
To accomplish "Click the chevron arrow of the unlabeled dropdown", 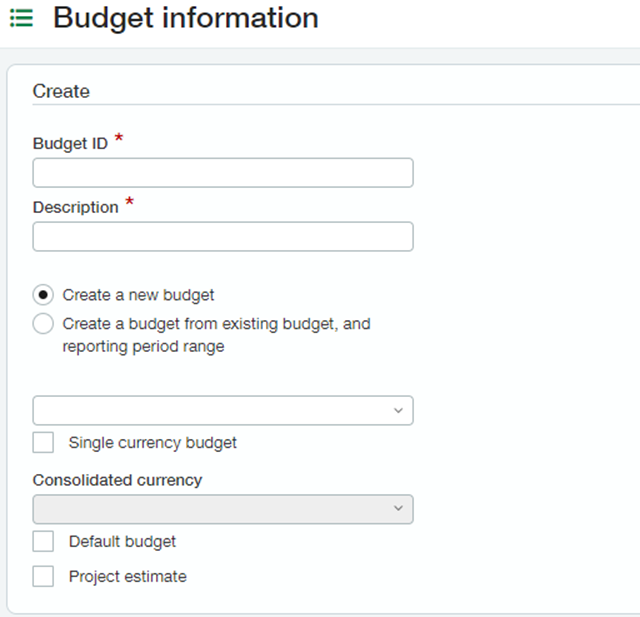I will (398, 411).
